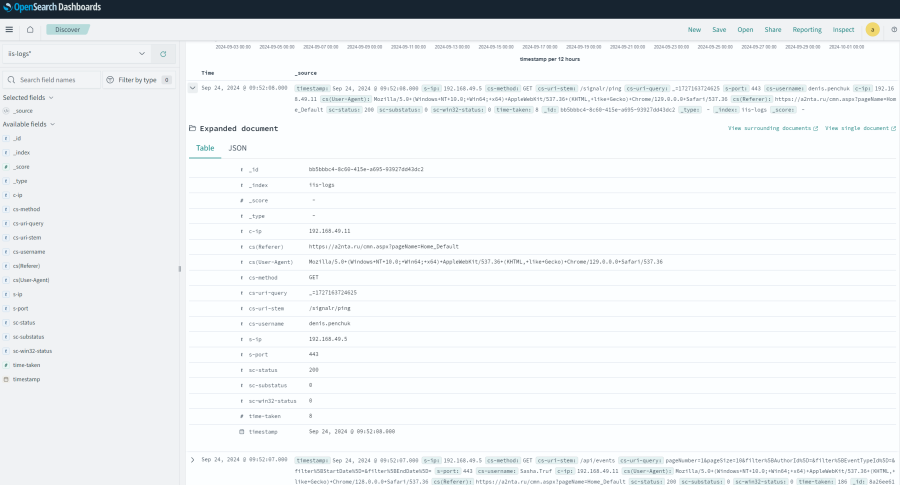
Task: Open the user avatar menu
Action: pyautogui.click(x=872, y=30)
